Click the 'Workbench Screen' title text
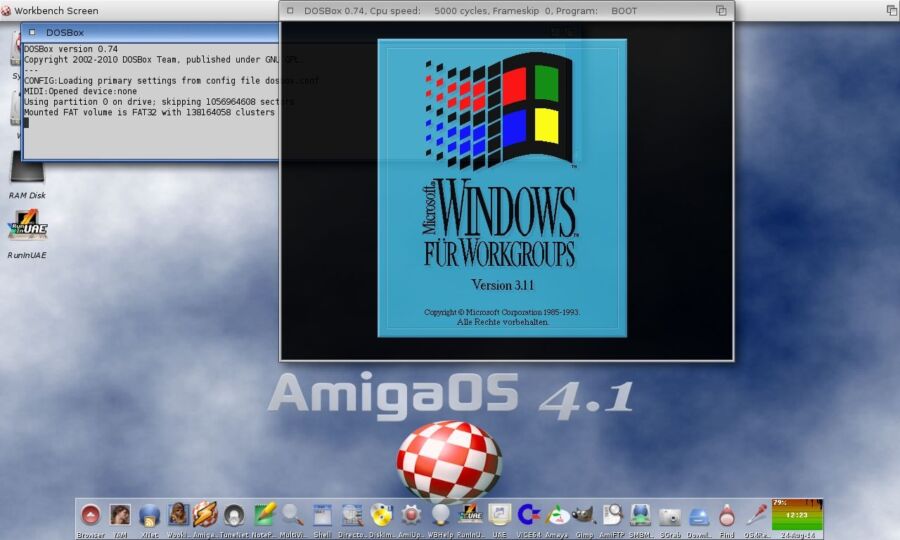900x540 pixels. (56, 10)
